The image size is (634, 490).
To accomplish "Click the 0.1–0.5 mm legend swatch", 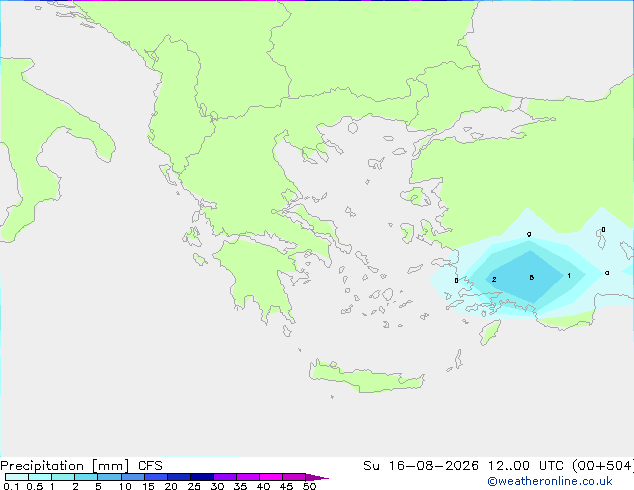I will 17,477.
